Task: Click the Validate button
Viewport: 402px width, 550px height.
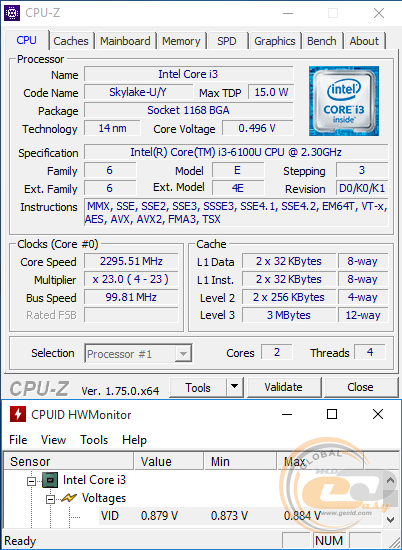Action: click(x=283, y=387)
